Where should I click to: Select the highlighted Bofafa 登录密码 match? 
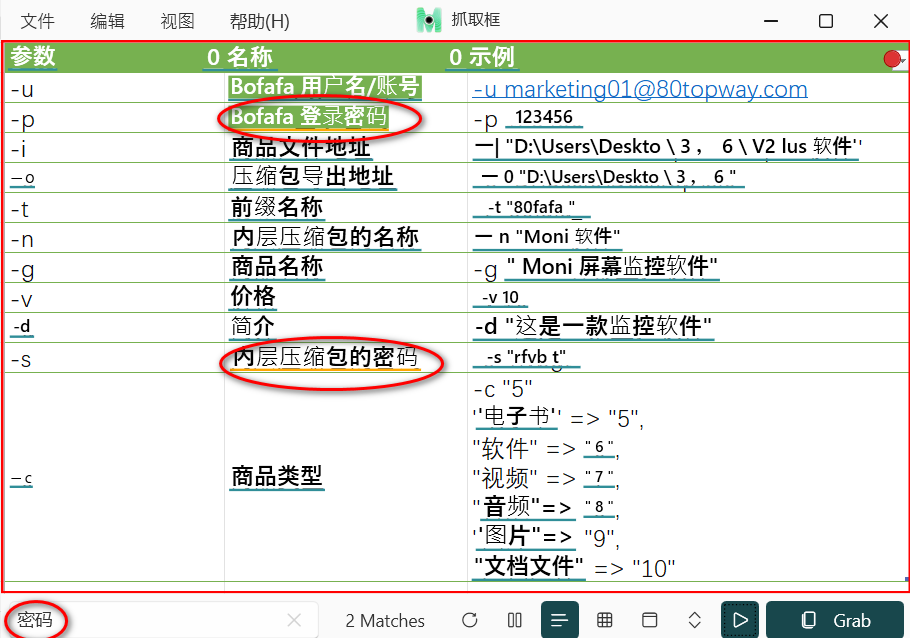pyautogui.click(x=308, y=118)
